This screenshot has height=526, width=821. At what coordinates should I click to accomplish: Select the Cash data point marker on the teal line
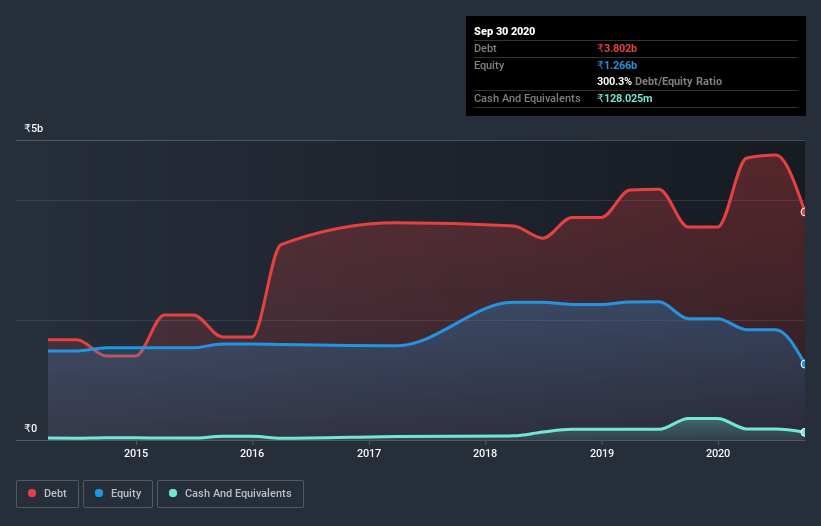pyautogui.click(x=804, y=432)
